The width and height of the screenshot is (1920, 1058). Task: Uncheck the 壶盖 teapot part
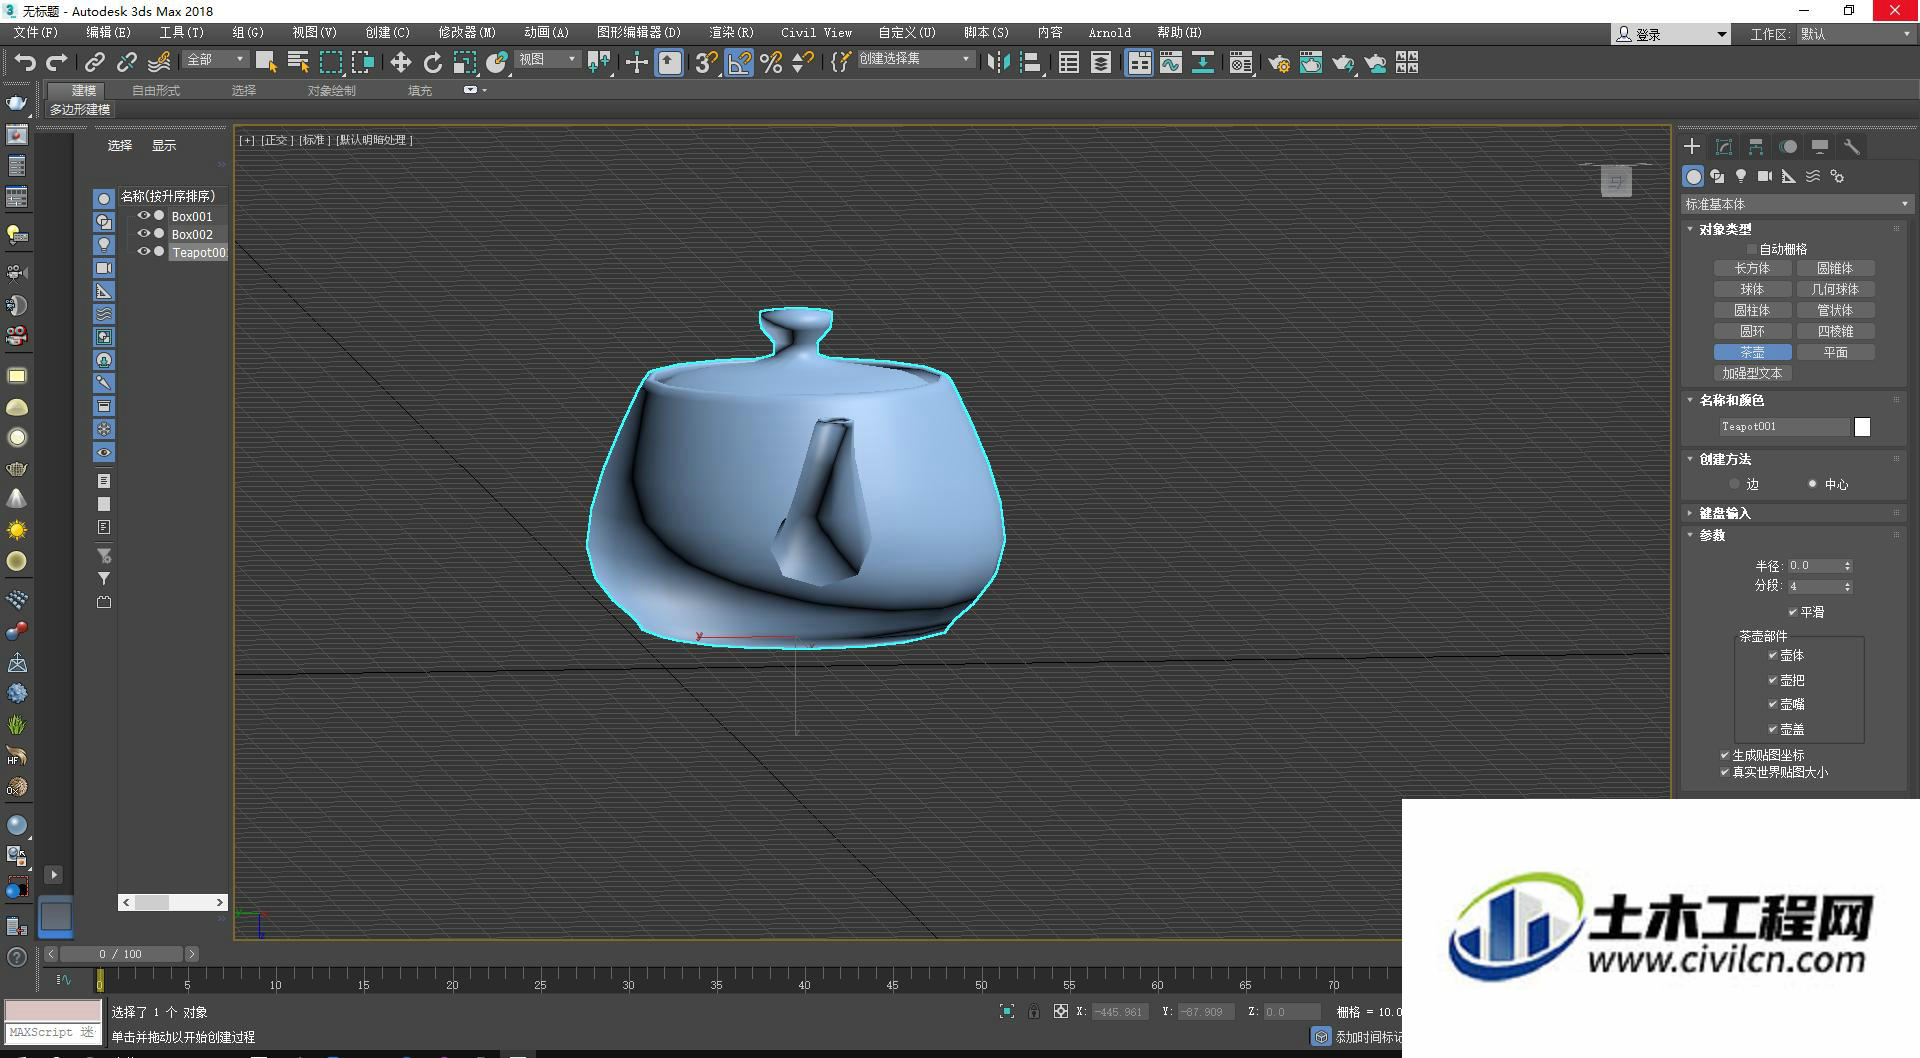tap(1773, 729)
